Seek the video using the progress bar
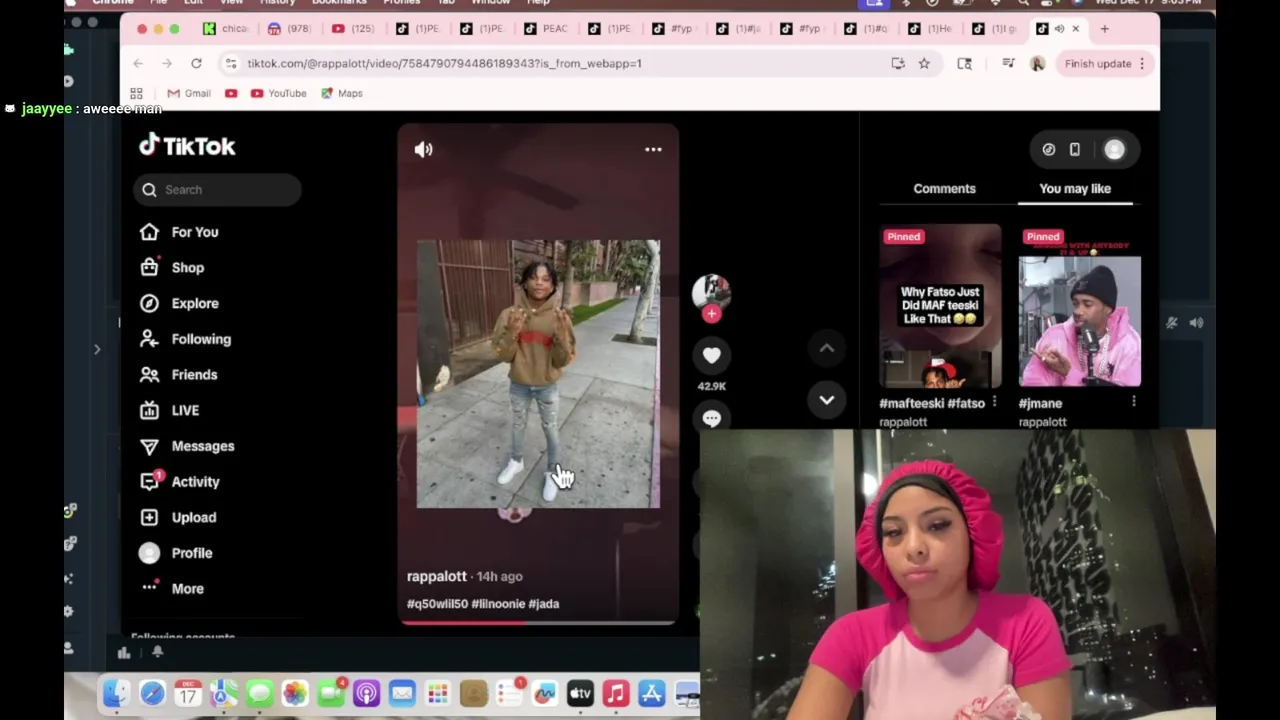The height and width of the screenshot is (720, 1280). coord(538,622)
